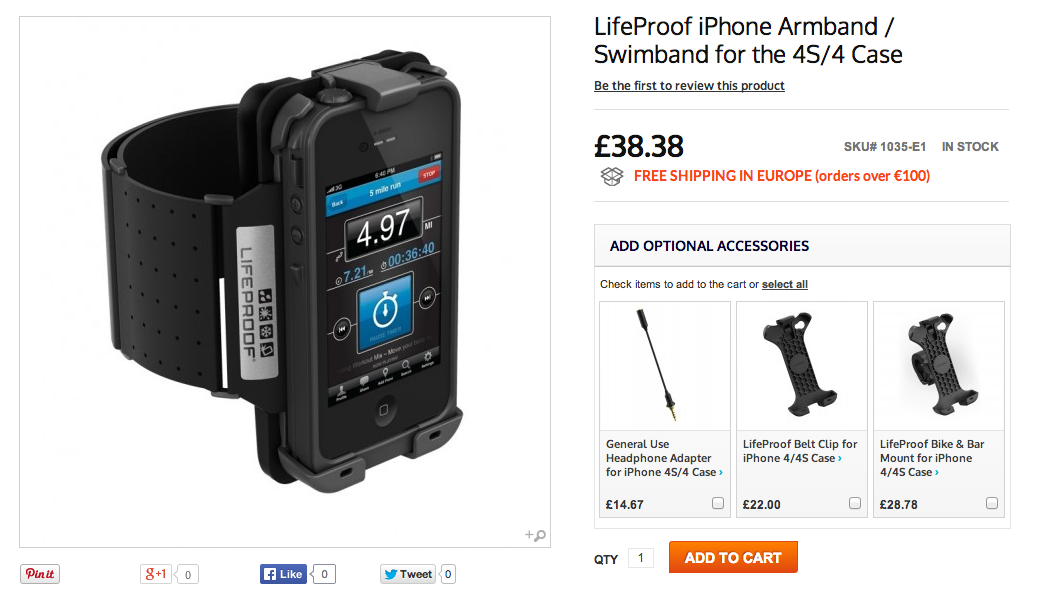Check the Headphone Adapter accessory checkbox
1044x596 pixels.
coord(718,503)
